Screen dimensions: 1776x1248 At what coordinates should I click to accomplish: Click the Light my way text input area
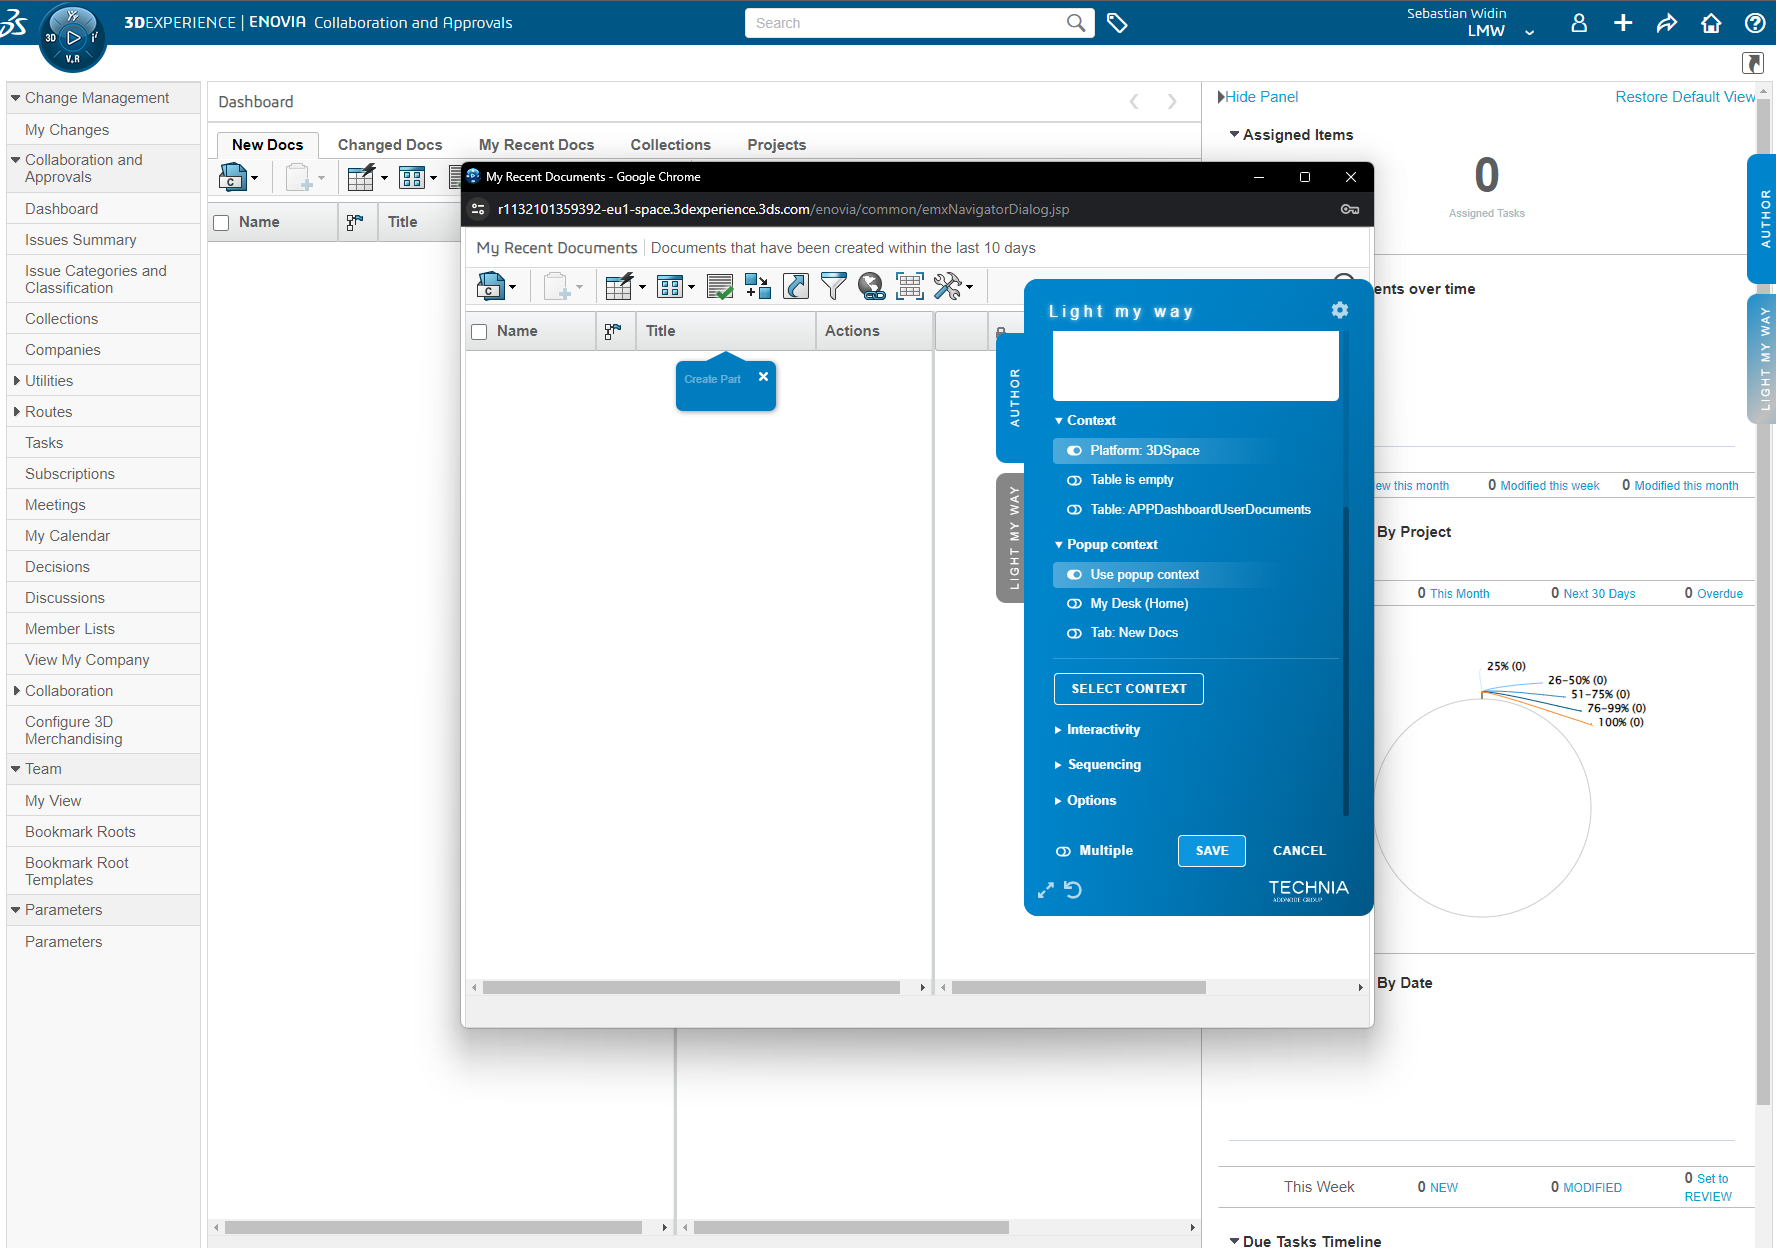[x=1196, y=366]
